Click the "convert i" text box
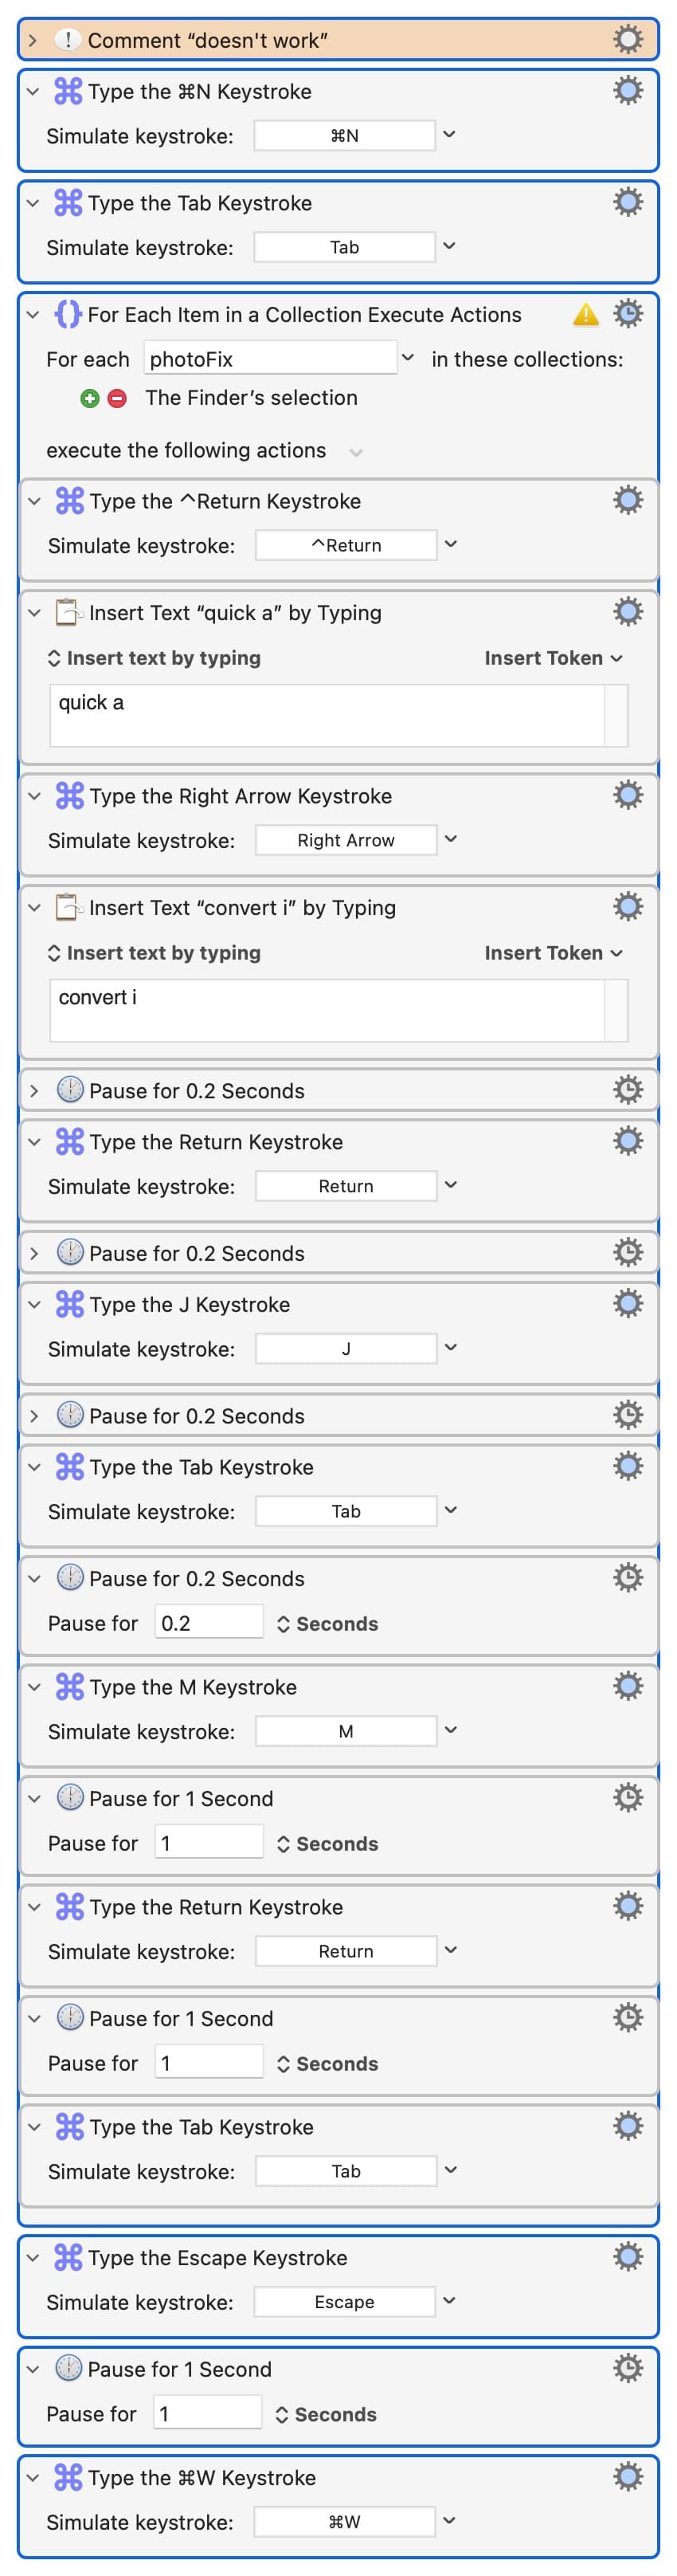The image size is (677, 2576). (x=327, y=1010)
